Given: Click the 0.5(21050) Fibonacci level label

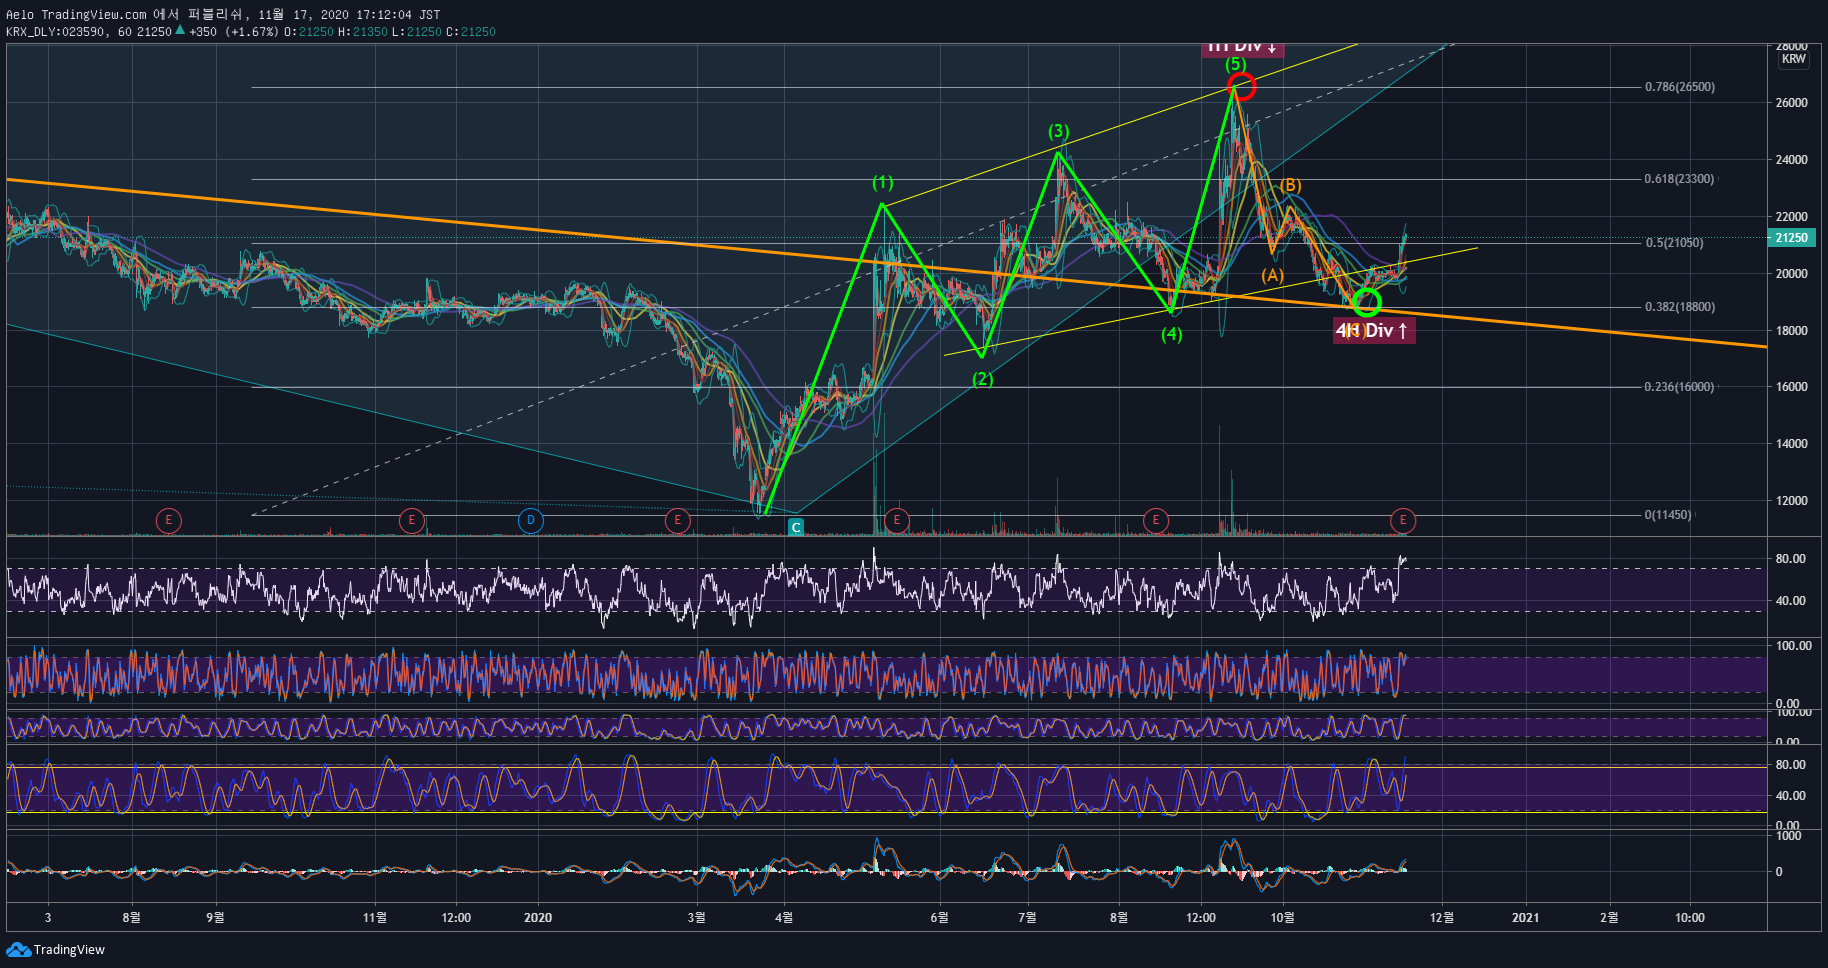Looking at the screenshot, I should (1674, 243).
